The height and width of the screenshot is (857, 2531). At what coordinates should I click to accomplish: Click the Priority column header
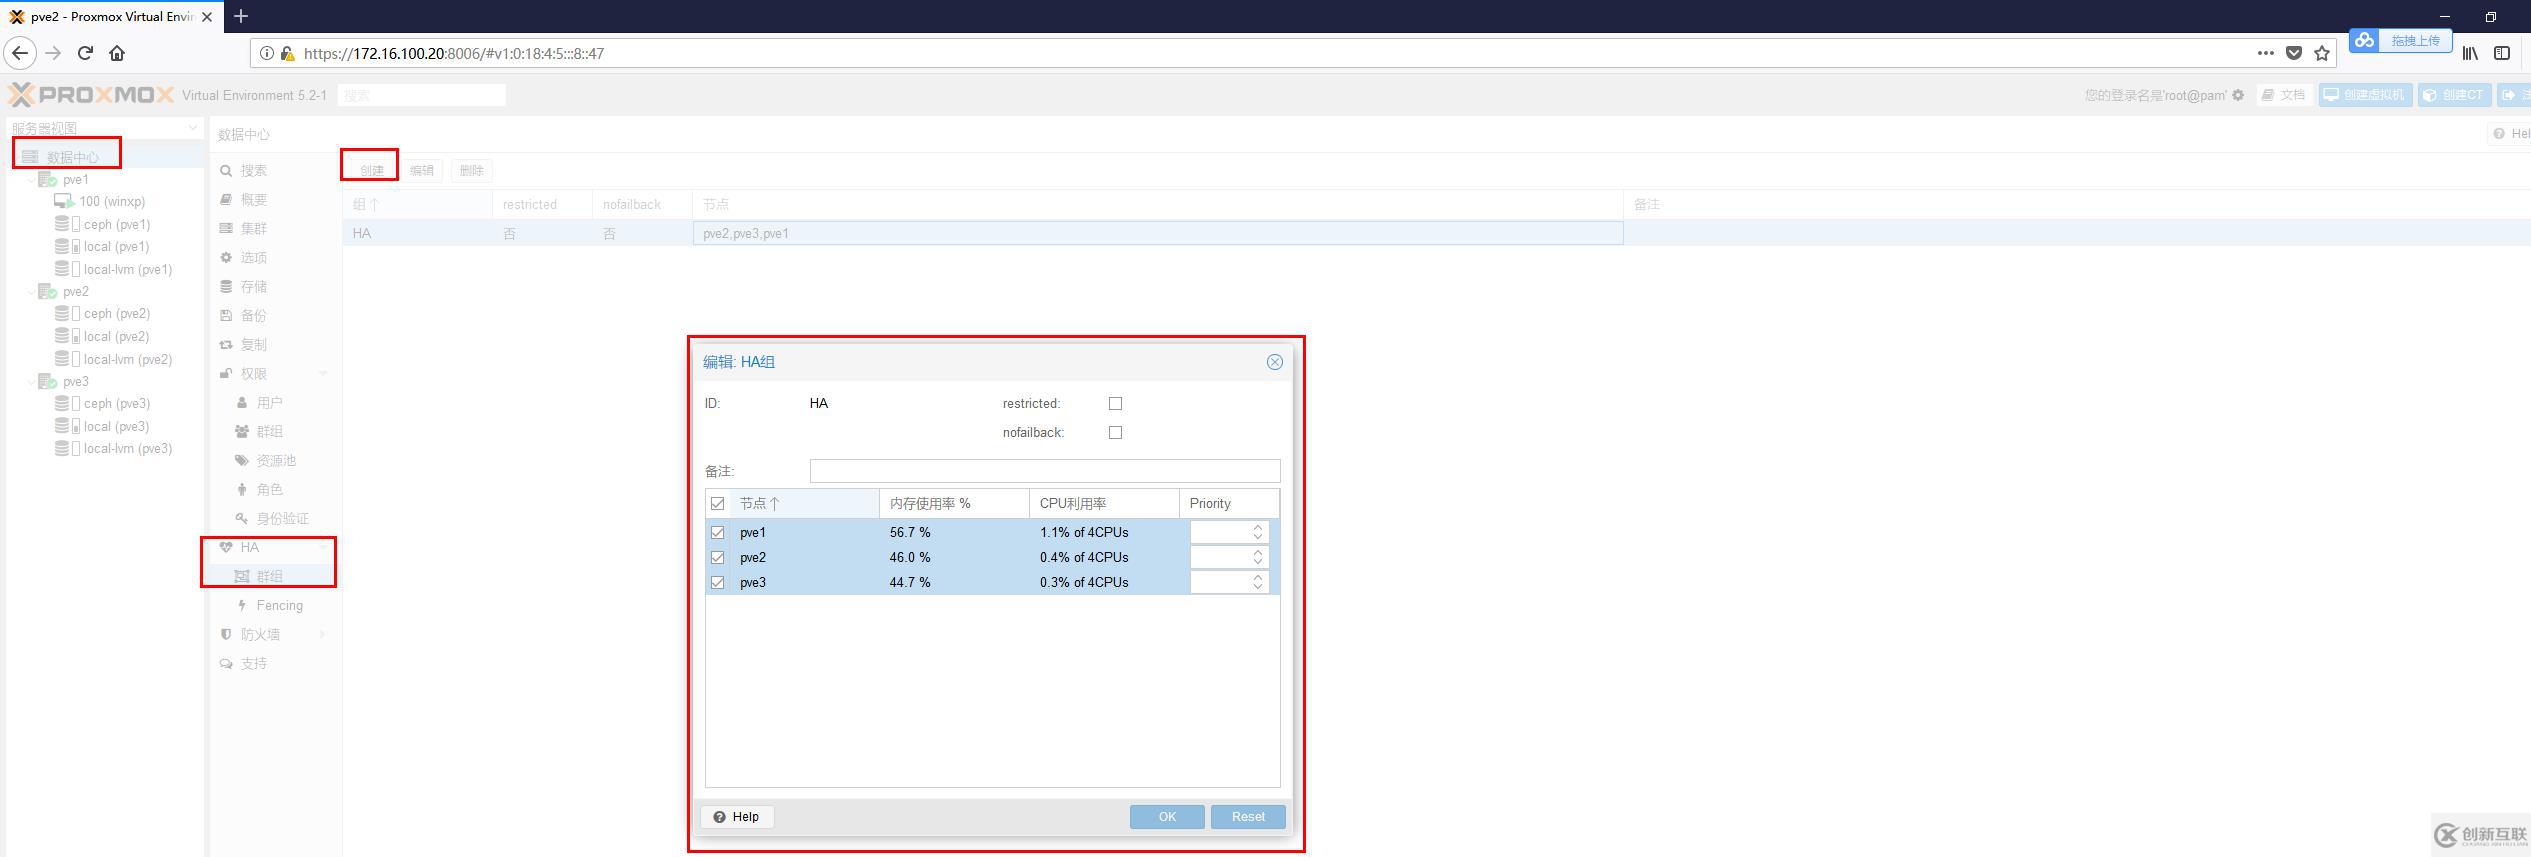[x=1229, y=504]
